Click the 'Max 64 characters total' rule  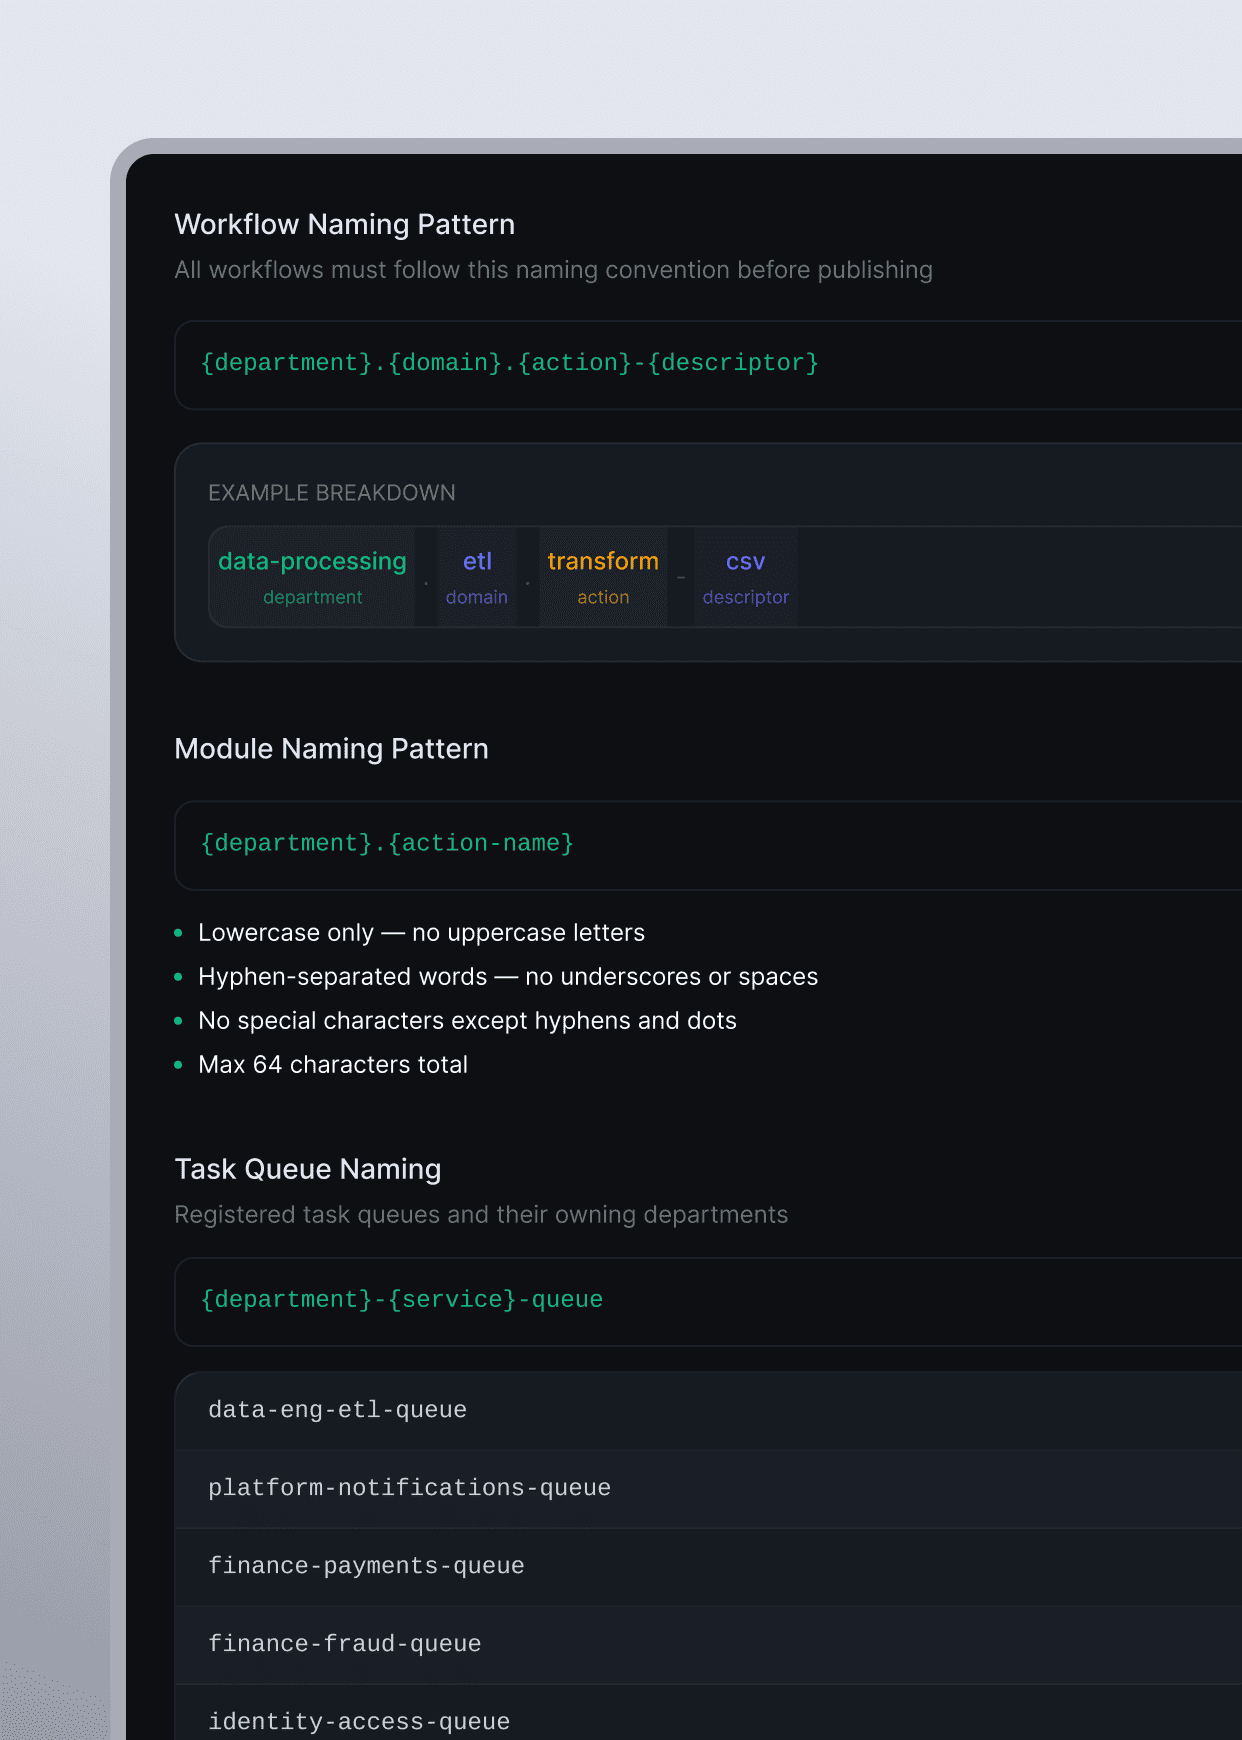click(x=333, y=1065)
